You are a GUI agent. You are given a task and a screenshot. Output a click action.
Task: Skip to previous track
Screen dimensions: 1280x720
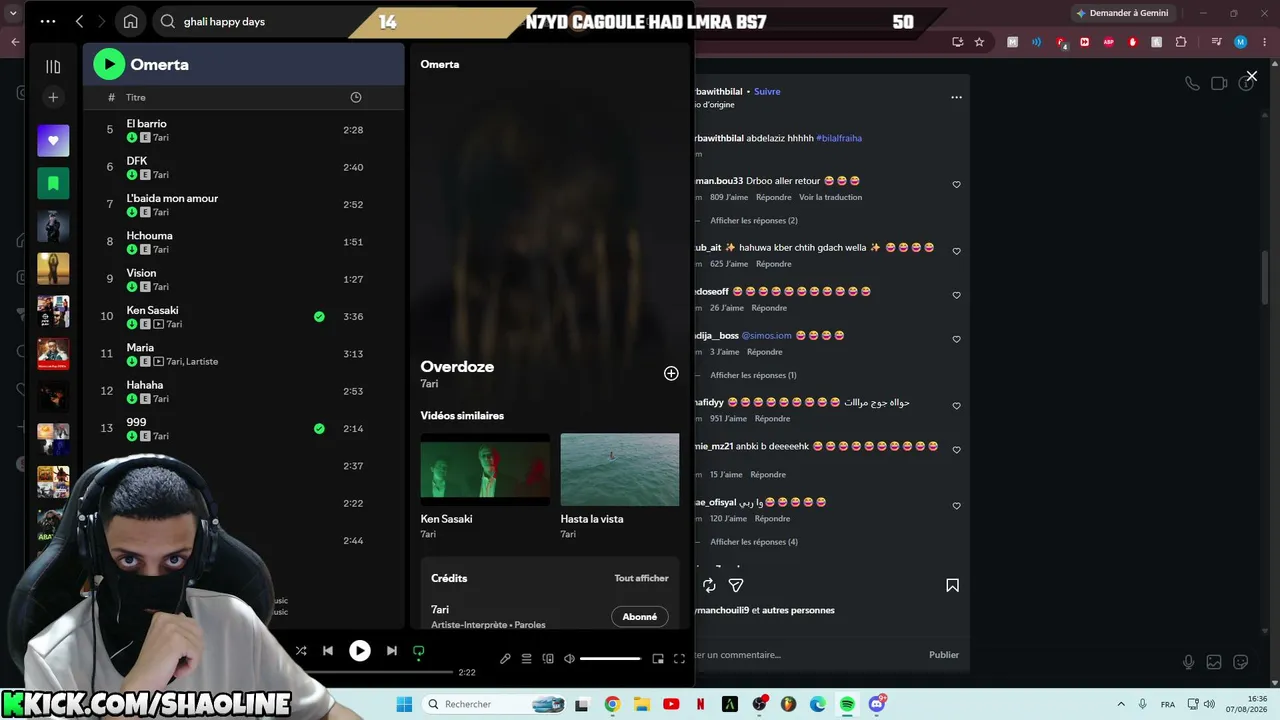click(x=328, y=650)
